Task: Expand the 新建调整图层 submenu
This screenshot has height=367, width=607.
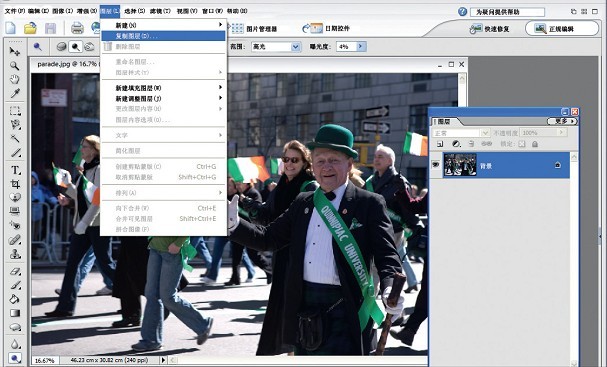Action: (x=163, y=98)
